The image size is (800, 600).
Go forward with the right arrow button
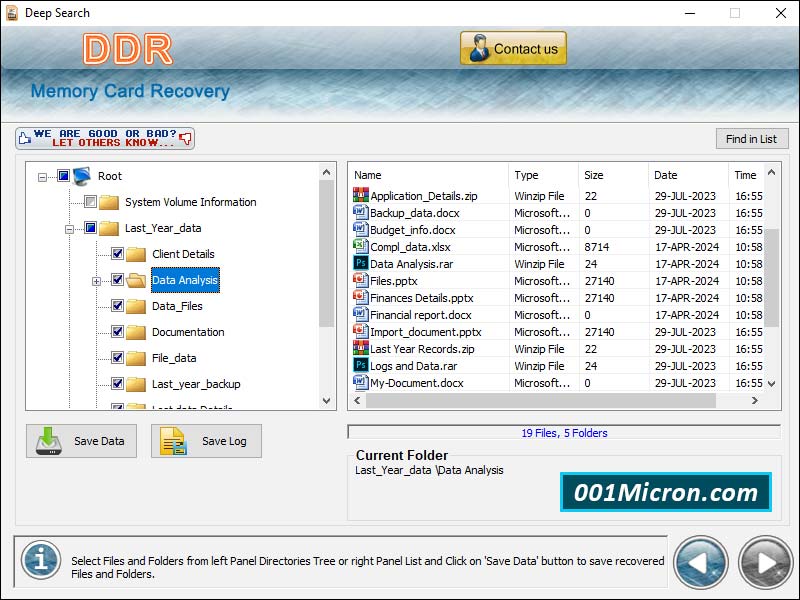[765, 563]
